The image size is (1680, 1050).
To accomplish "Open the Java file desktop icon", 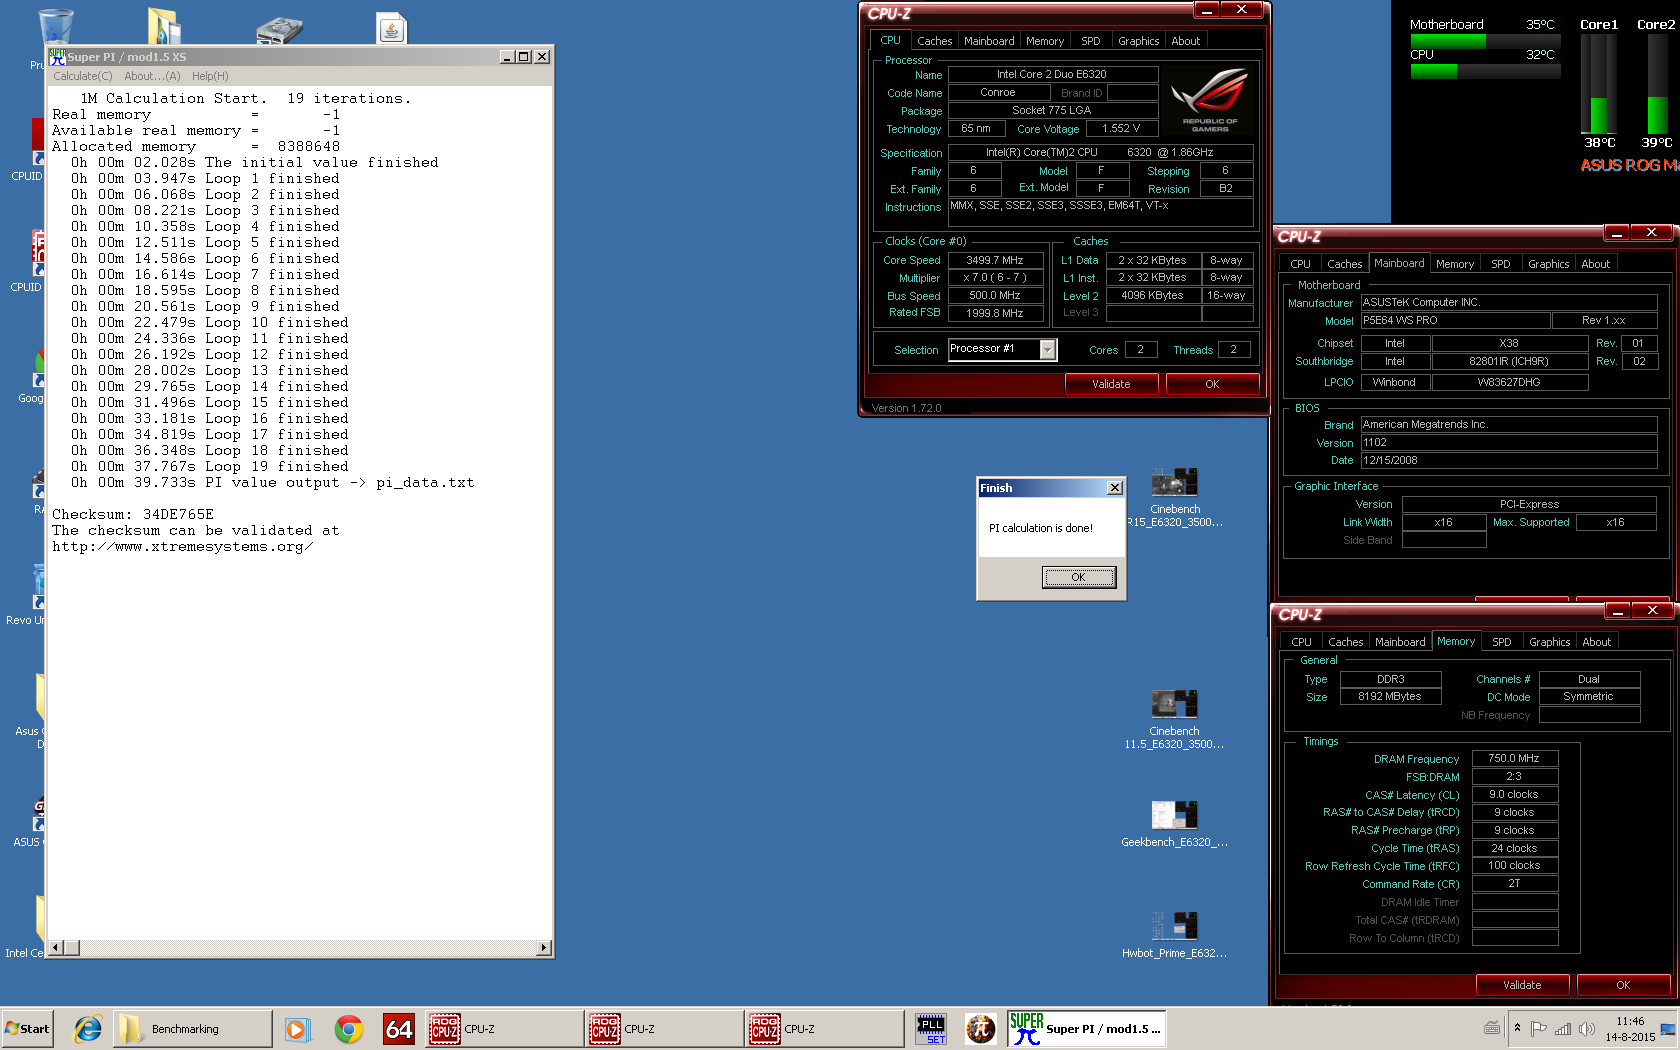I will click(x=391, y=28).
